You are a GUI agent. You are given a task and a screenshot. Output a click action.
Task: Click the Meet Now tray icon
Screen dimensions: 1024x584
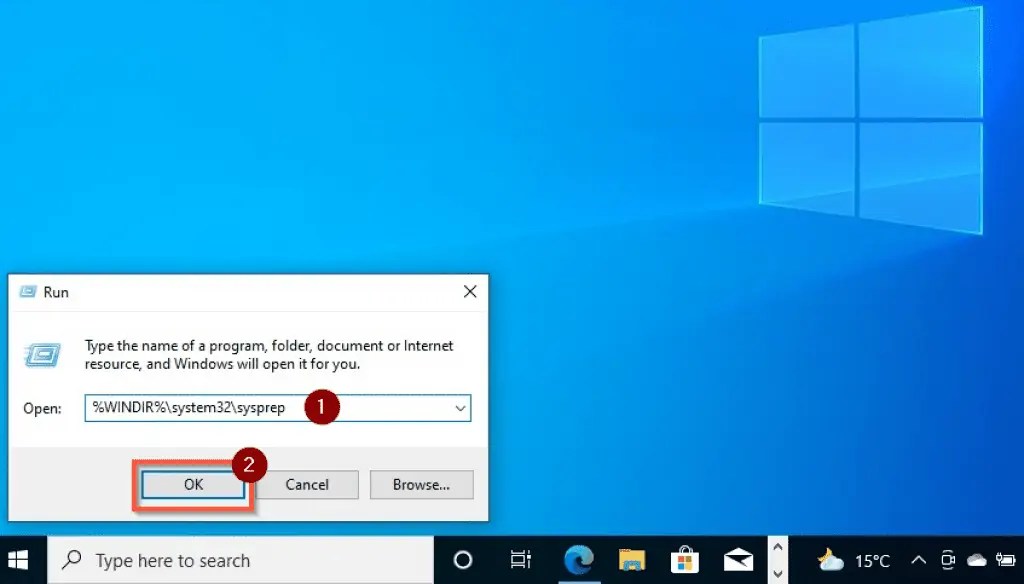pos(948,560)
